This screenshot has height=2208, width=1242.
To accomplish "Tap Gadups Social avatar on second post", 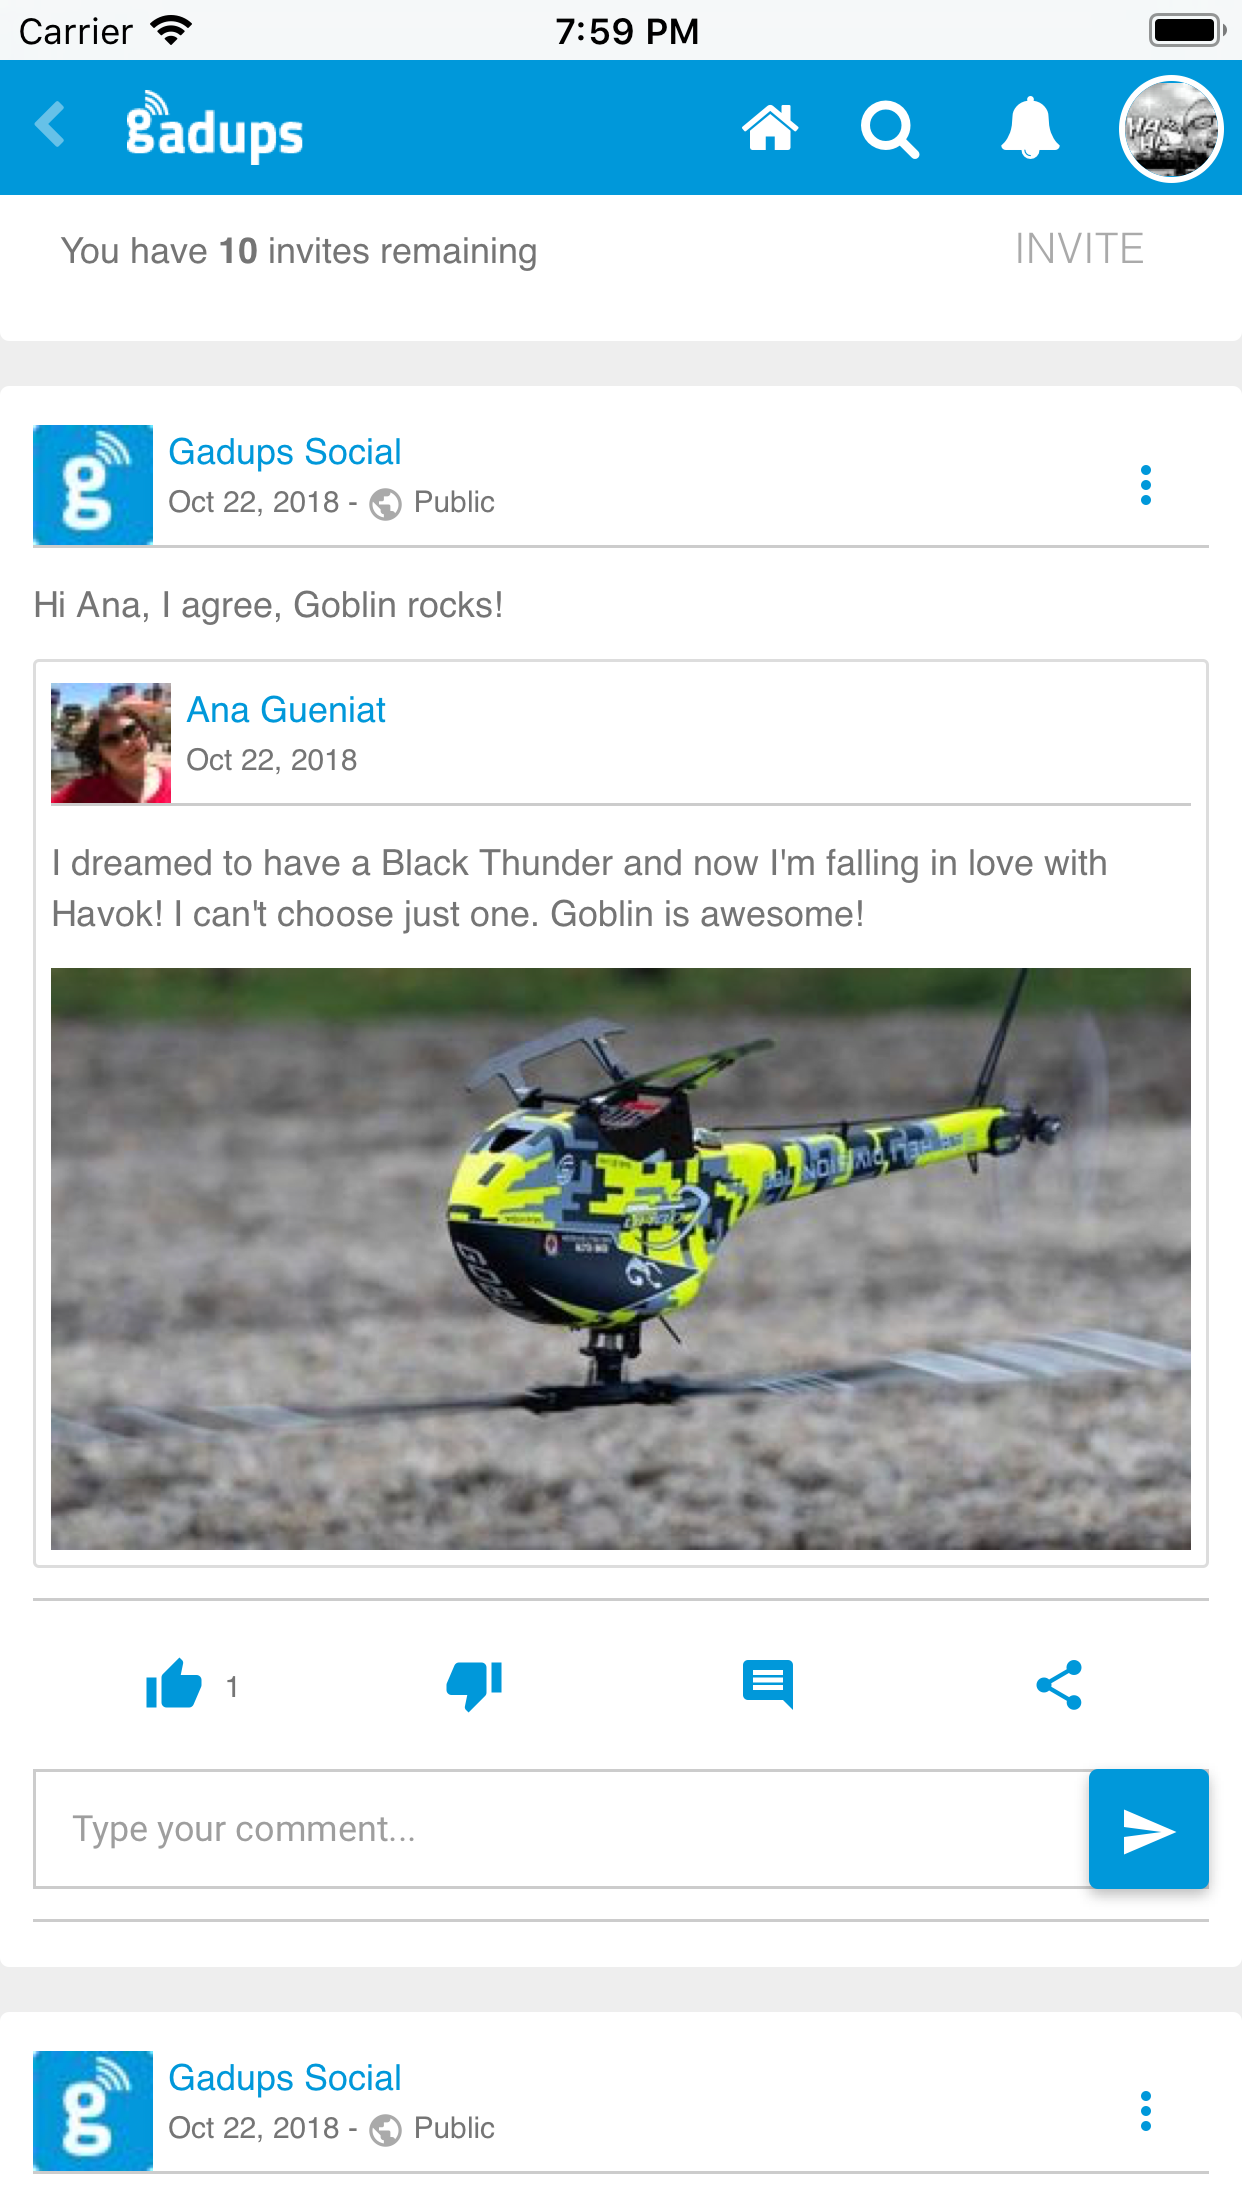I will pos(93,2111).
